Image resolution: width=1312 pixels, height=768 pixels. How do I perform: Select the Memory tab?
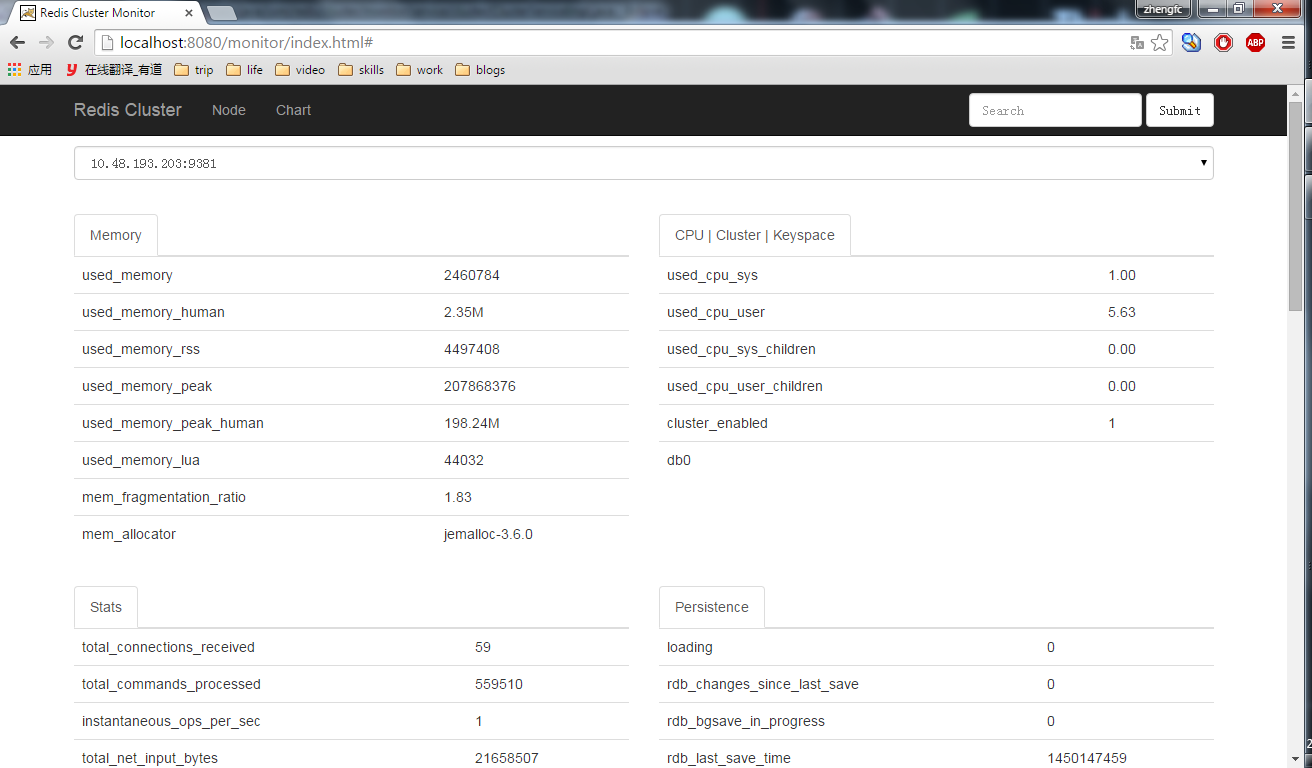coord(116,235)
